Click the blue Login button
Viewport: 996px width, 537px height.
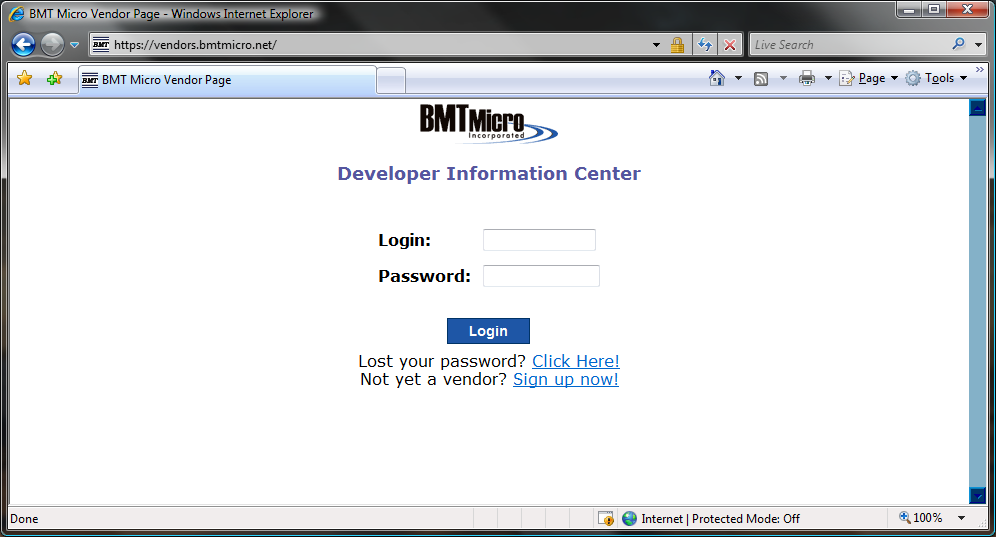[x=488, y=331]
